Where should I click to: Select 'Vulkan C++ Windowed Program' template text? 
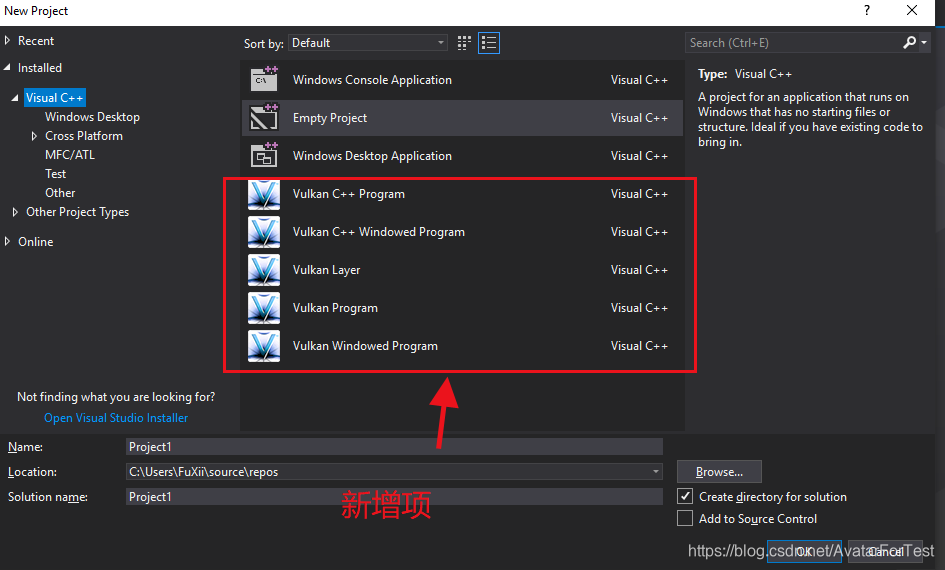point(378,232)
